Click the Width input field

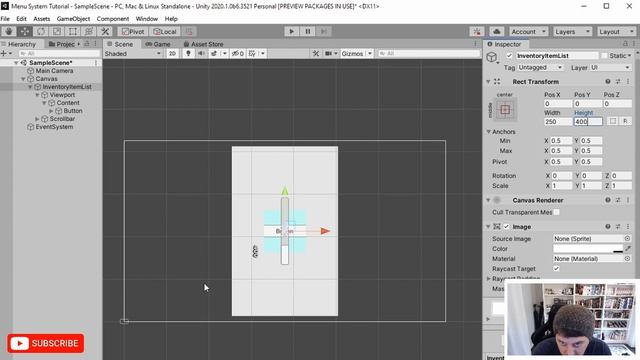pos(558,122)
